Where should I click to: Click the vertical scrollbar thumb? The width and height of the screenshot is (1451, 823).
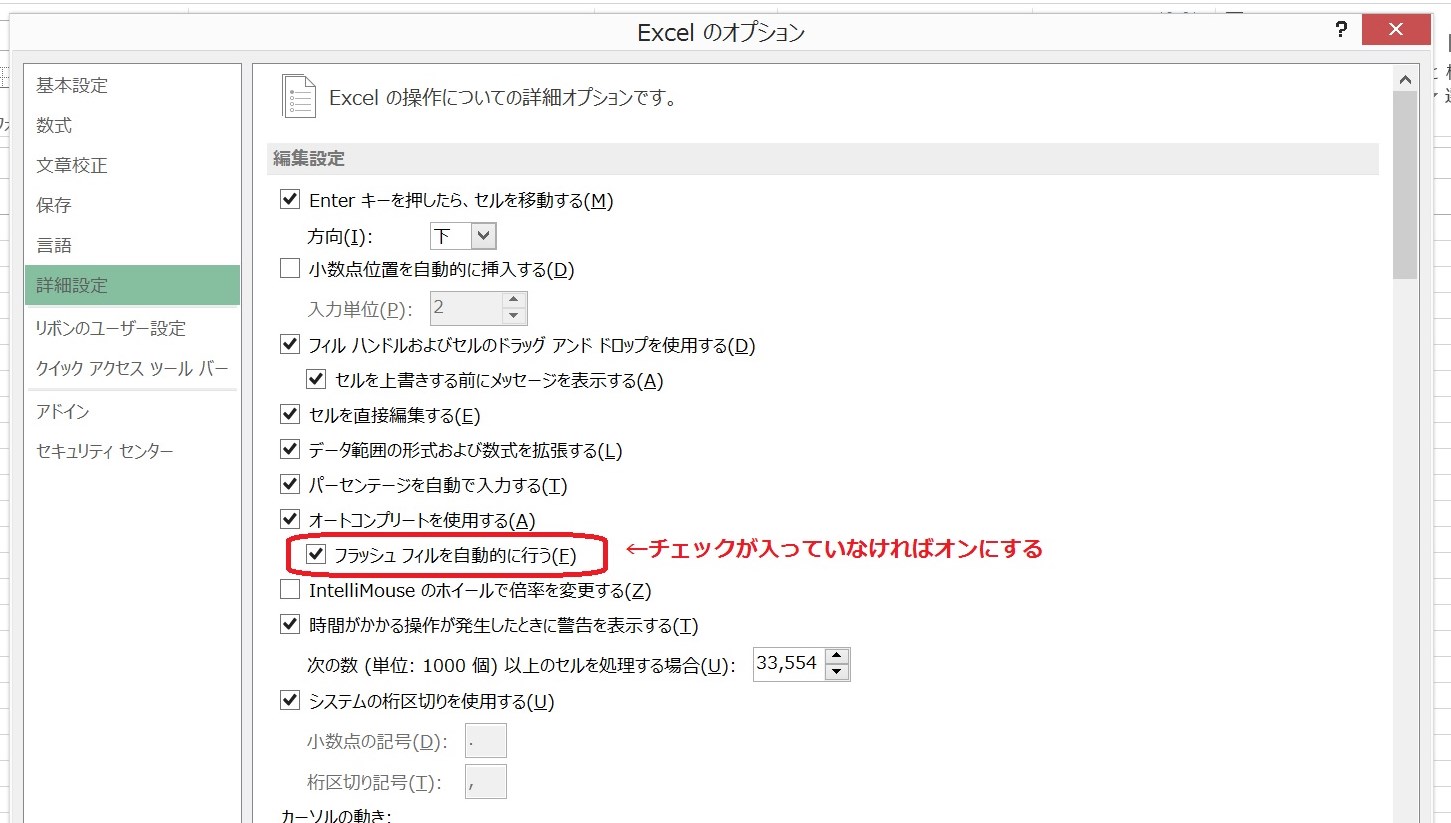(x=1405, y=185)
